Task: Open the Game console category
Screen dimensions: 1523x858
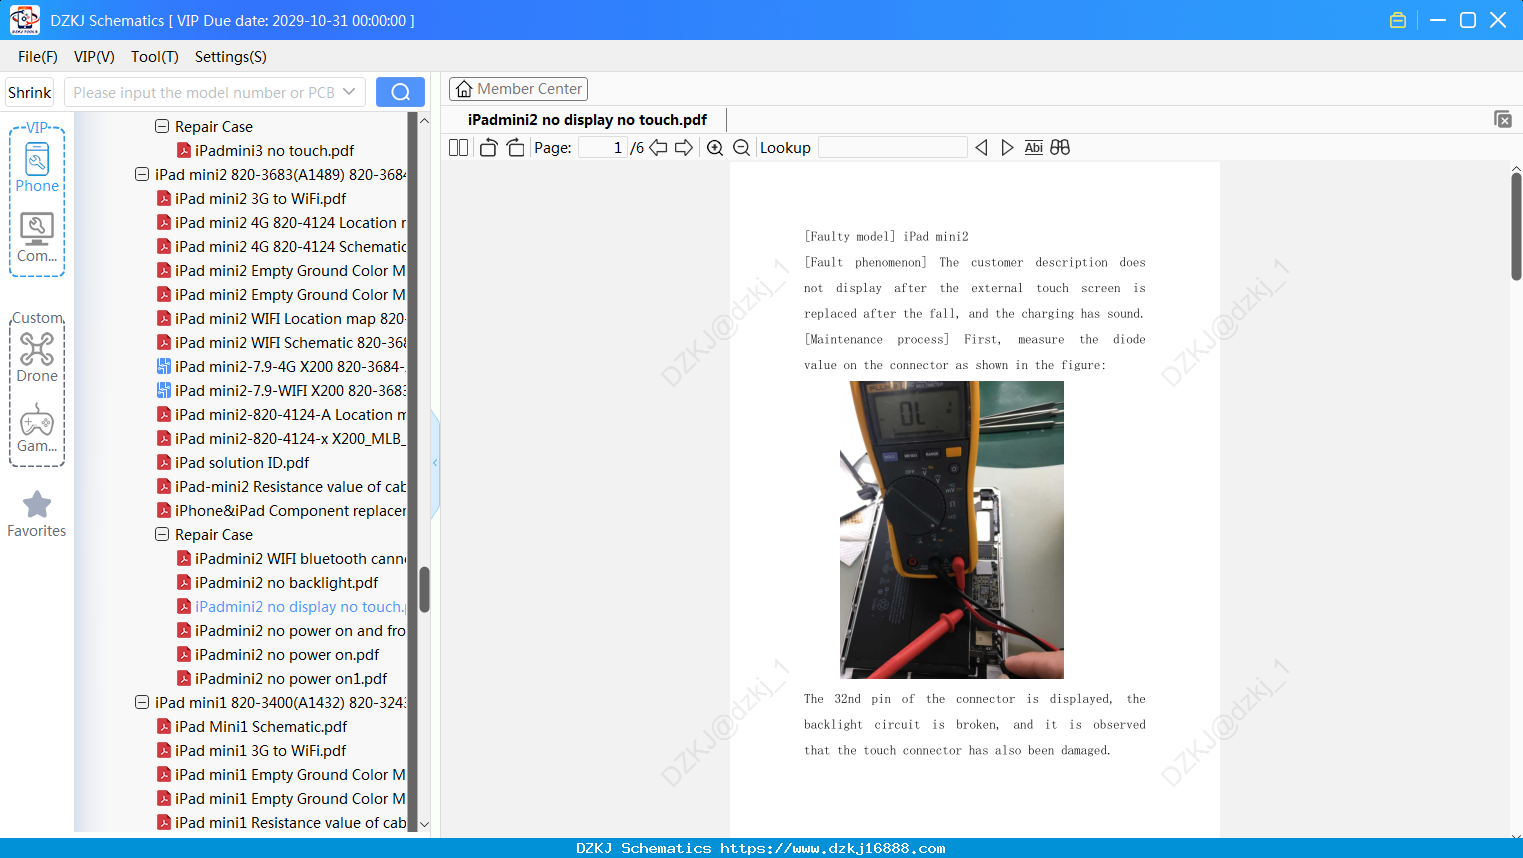Action: 37,428
